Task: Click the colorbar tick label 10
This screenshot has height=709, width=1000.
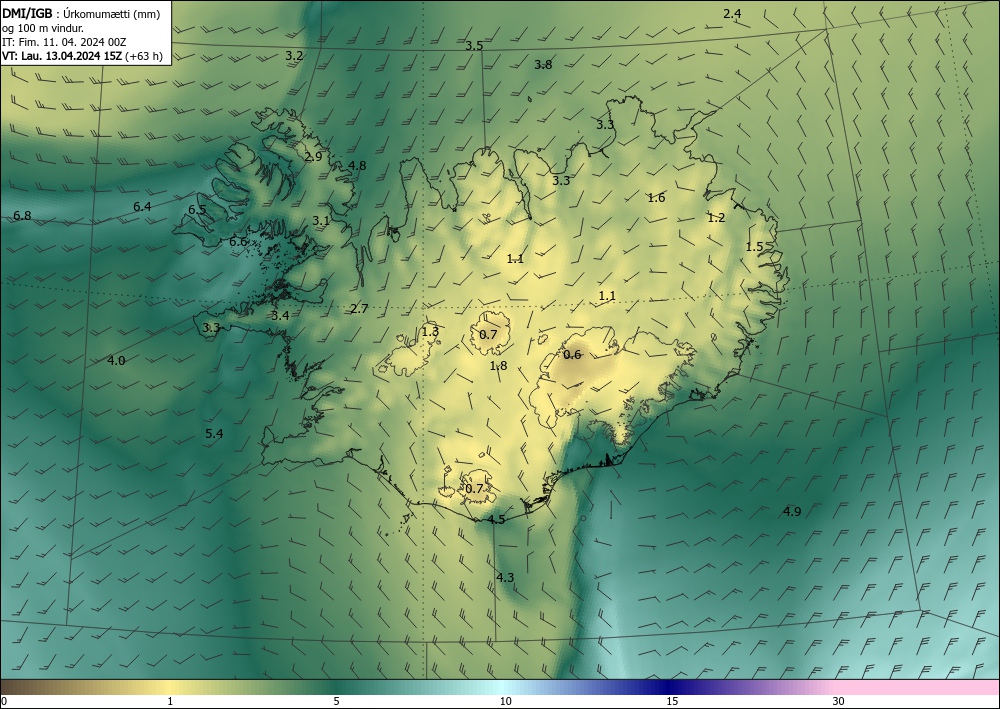Action: coord(505,701)
